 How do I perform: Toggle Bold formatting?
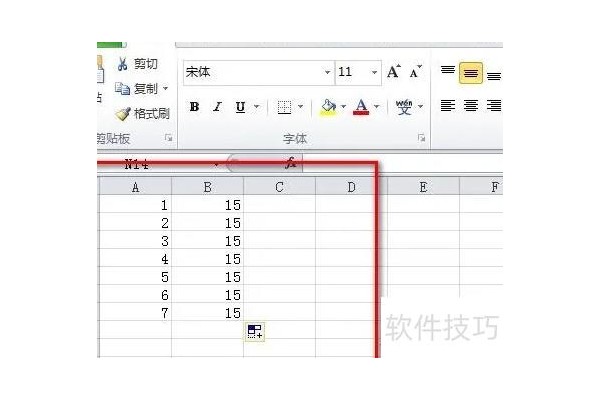pos(194,106)
